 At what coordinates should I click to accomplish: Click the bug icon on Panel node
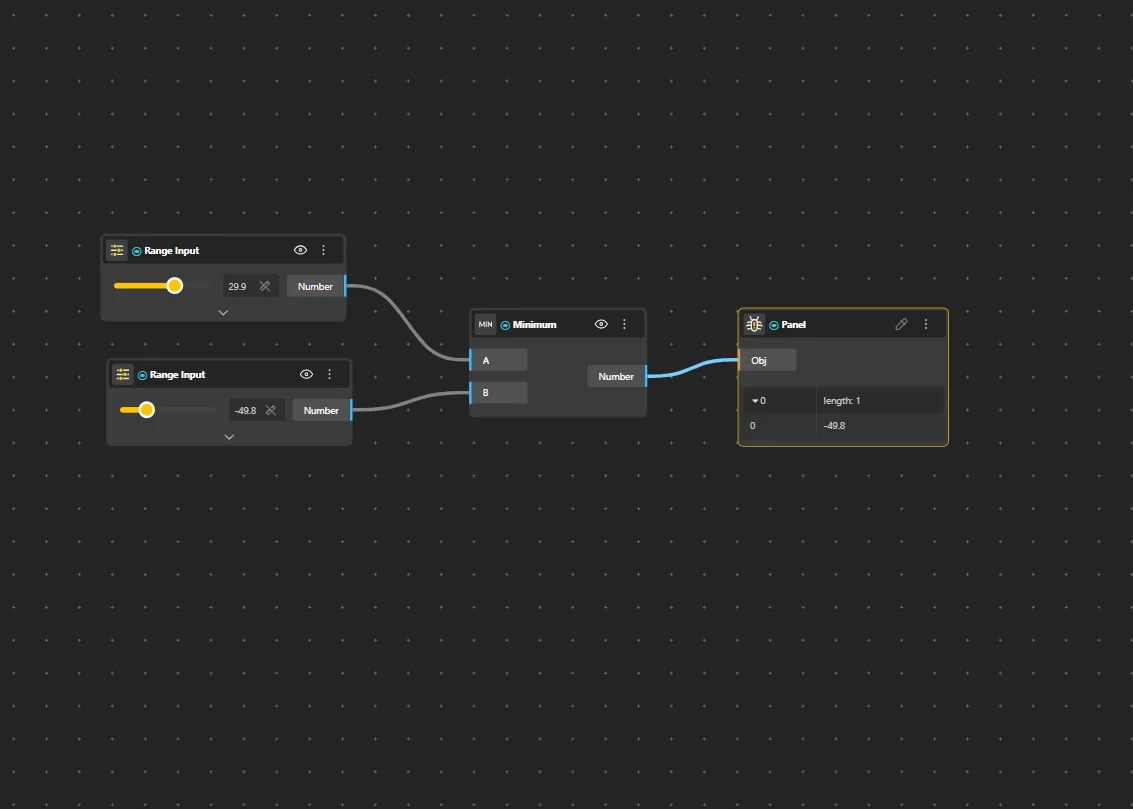pyautogui.click(x=754, y=324)
